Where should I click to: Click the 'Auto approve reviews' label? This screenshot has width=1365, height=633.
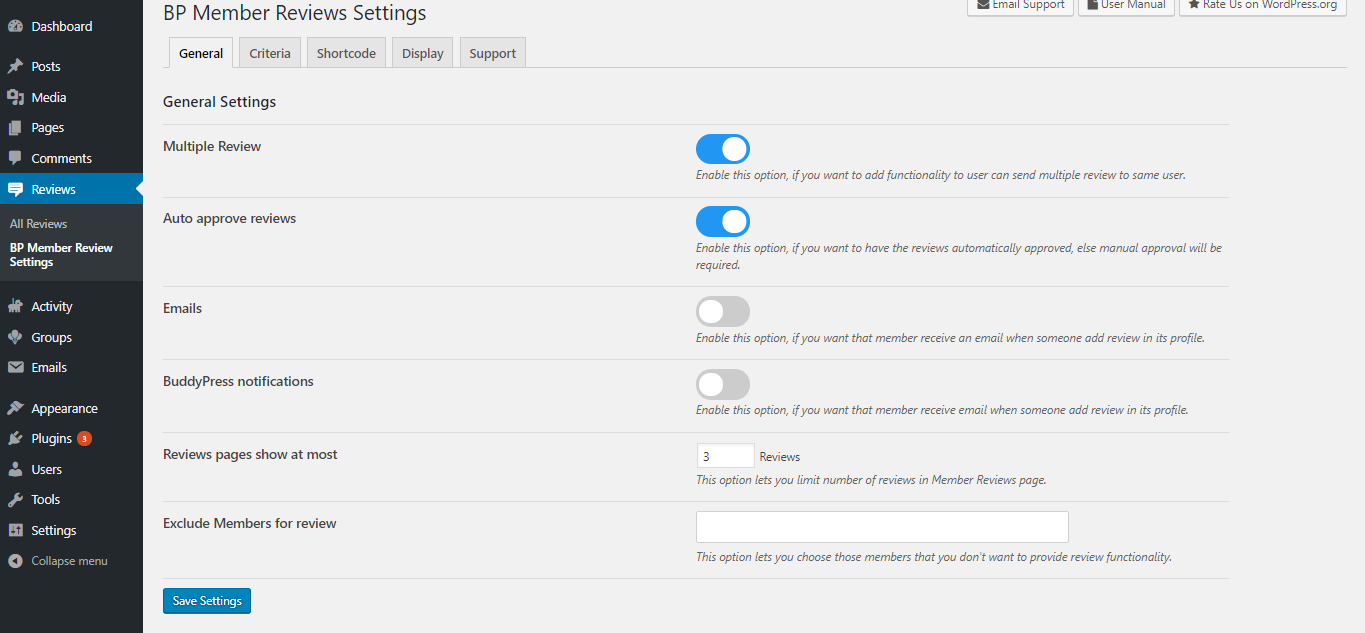pos(230,218)
